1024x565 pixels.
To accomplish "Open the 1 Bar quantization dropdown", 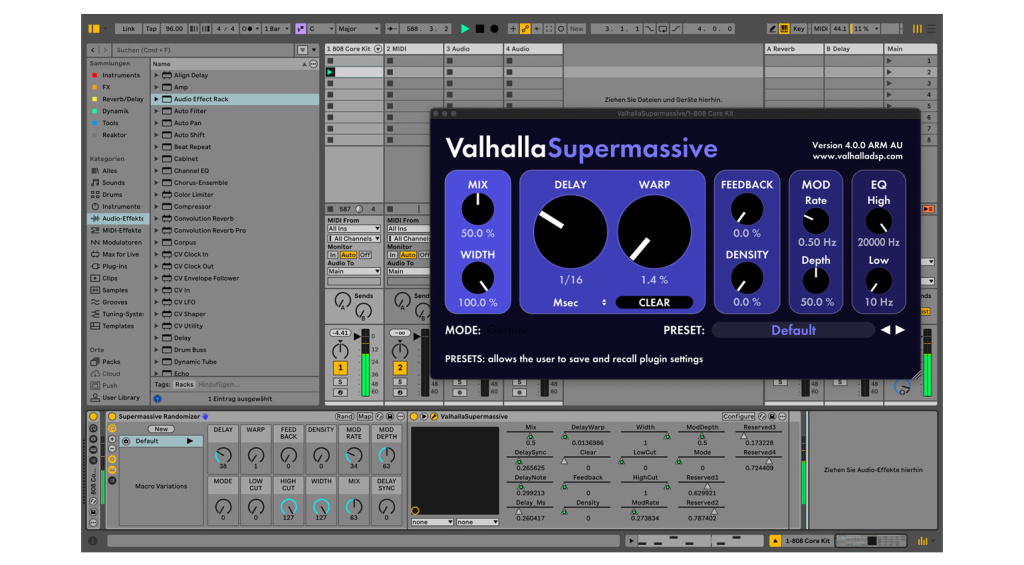I will (276, 29).
